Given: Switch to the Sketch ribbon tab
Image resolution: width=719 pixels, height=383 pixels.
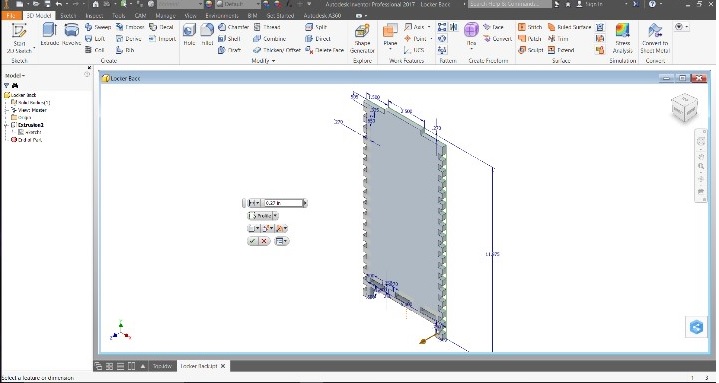Looking at the screenshot, I should (68, 15).
